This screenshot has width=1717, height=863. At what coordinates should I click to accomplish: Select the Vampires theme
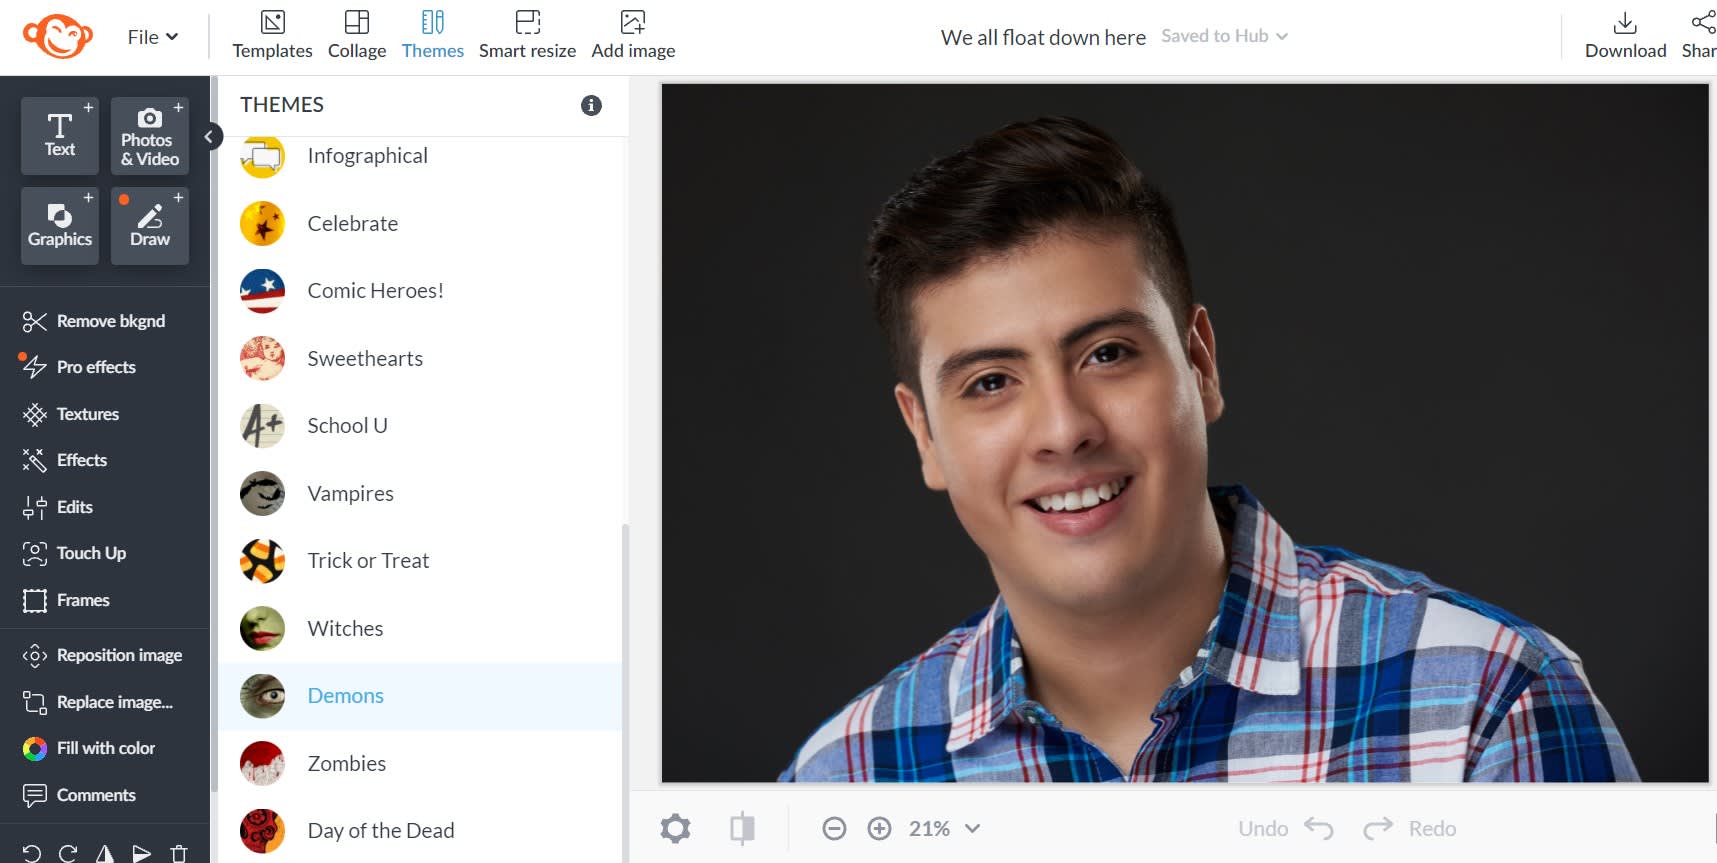(x=420, y=494)
